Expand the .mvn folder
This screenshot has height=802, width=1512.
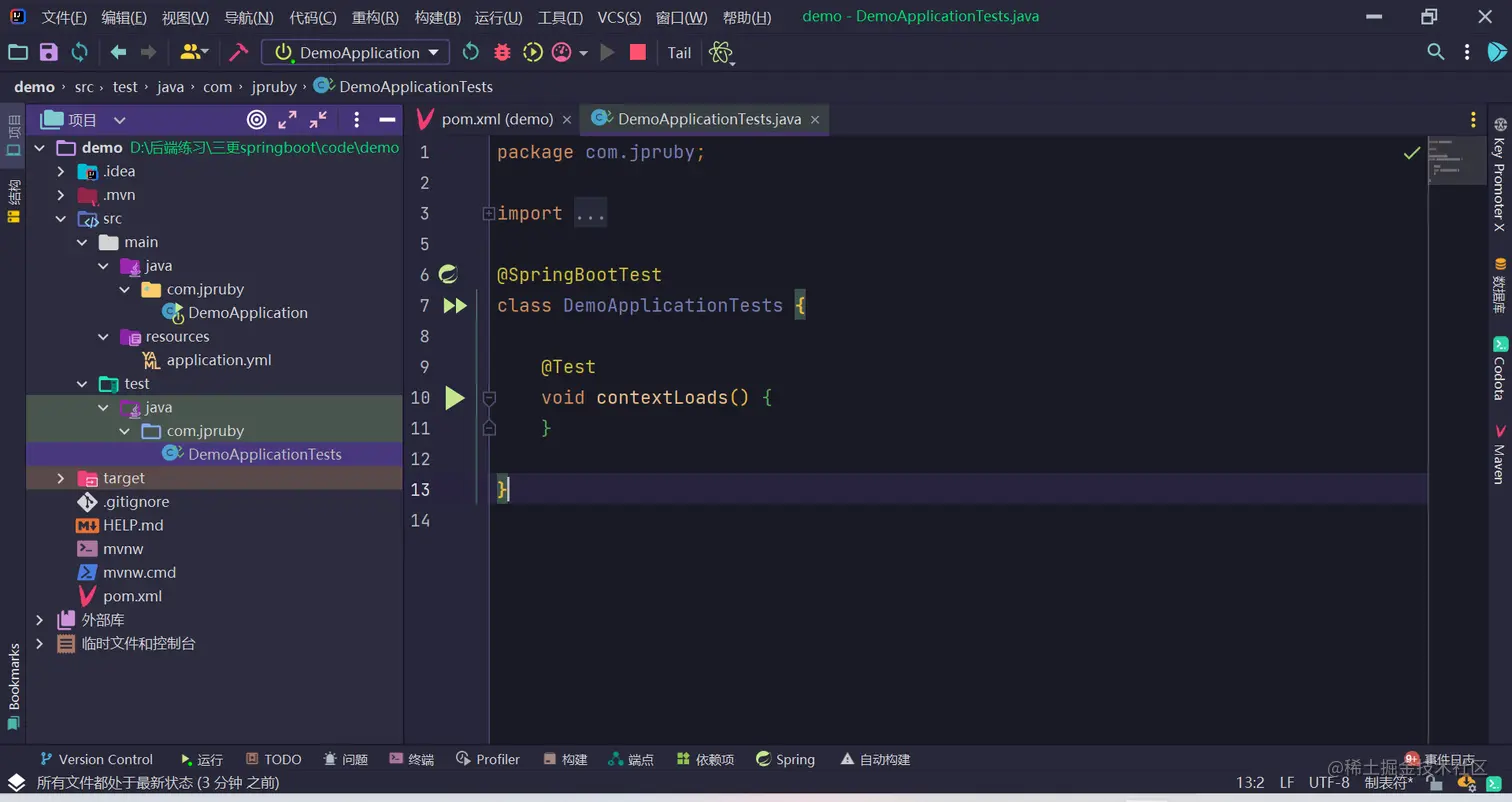click(x=61, y=195)
